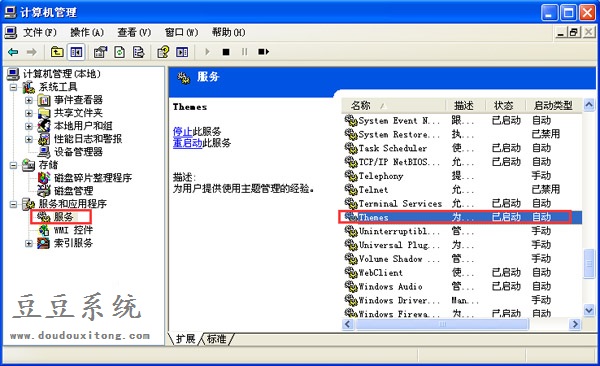Open the 查看(V) menu
Image resolution: width=600 pixels, height=366 pixels.
click(134, 33)
